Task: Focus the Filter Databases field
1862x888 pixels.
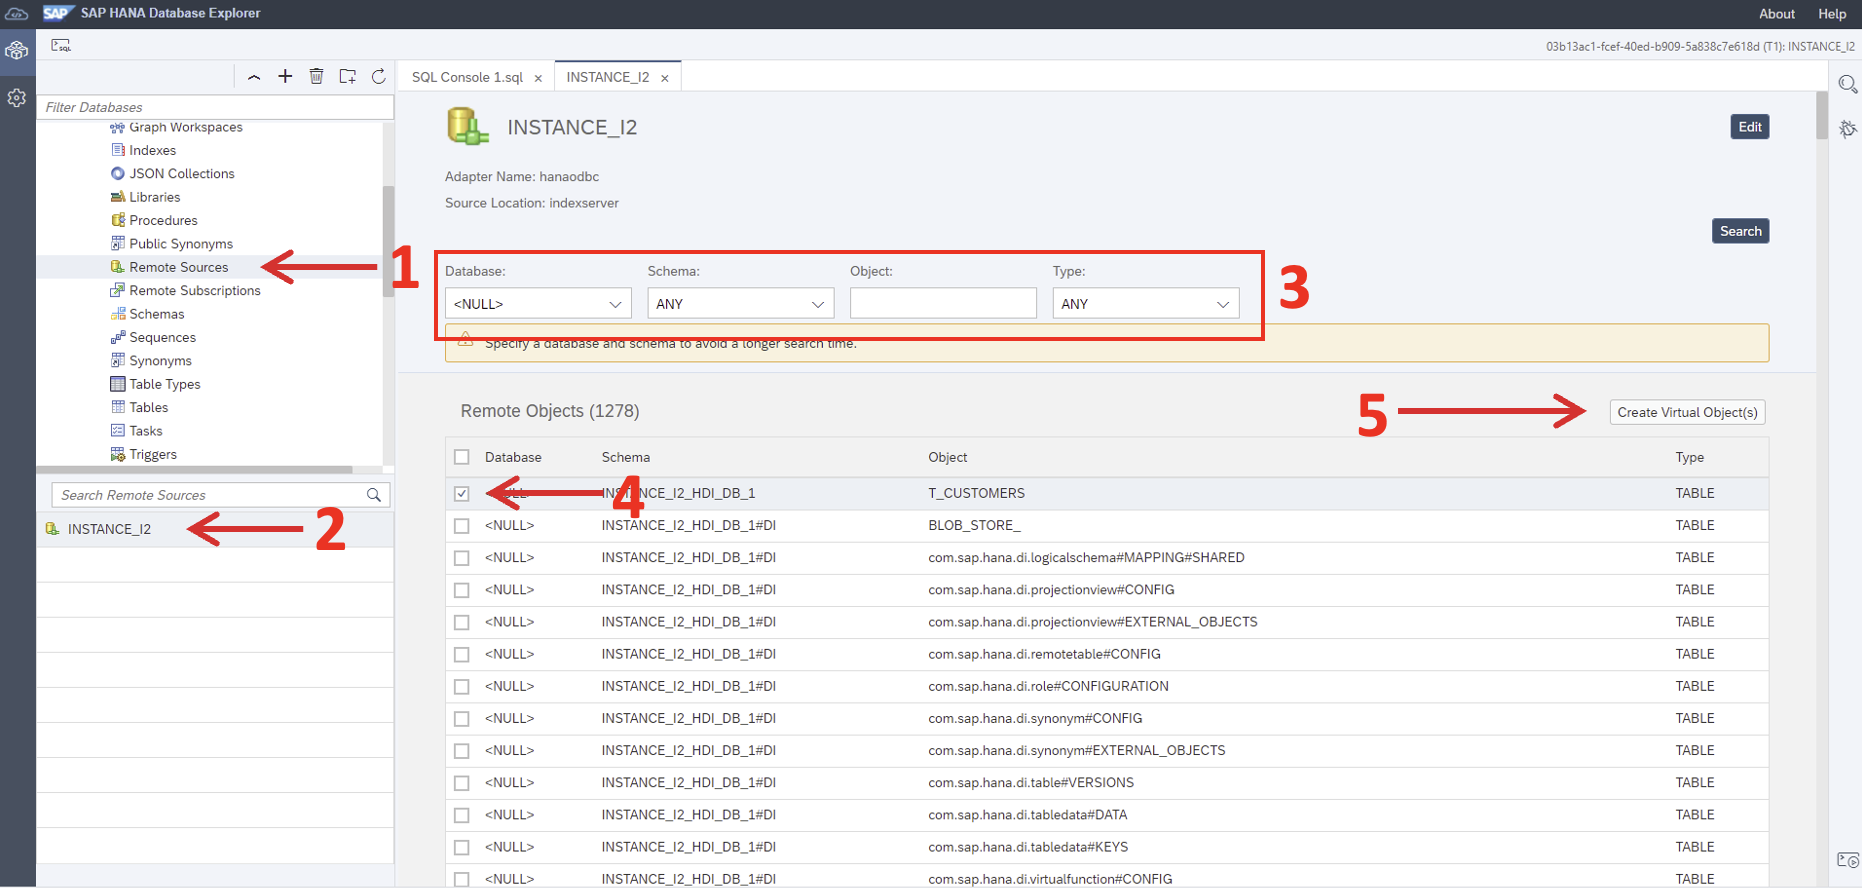Action: (215, 107)
